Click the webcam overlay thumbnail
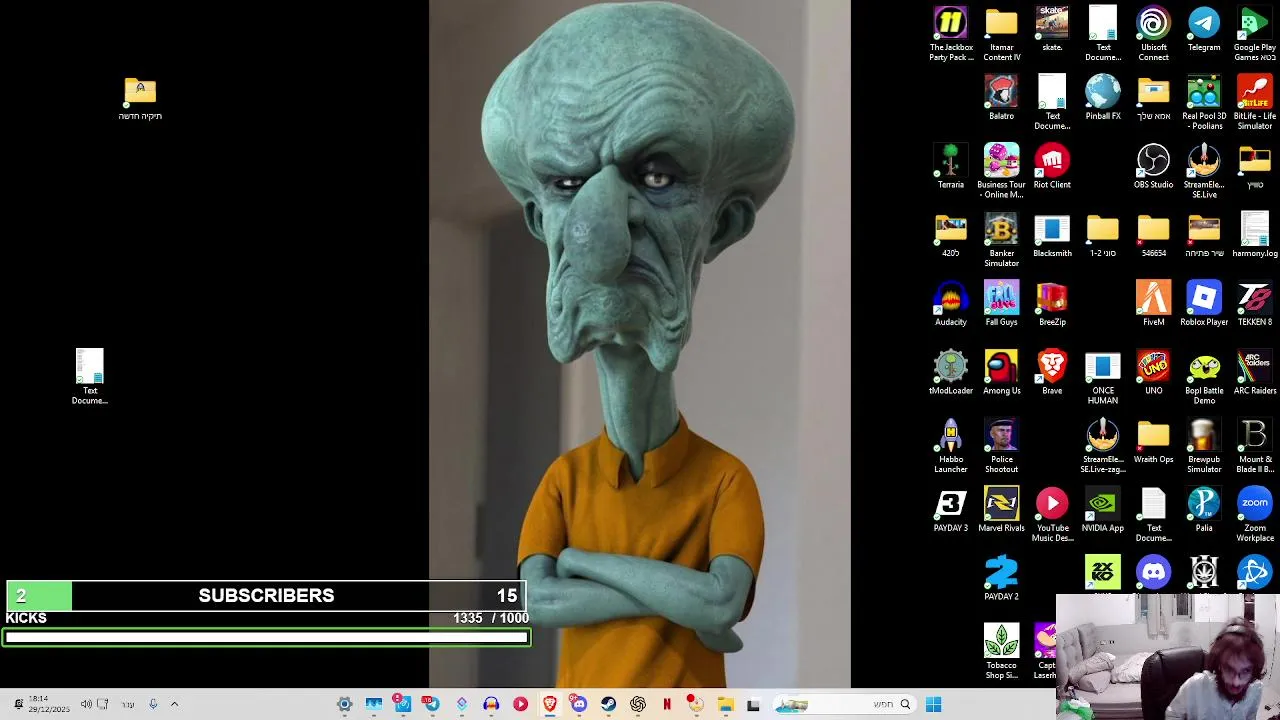This screenshot has width=1280, height=720. 1167,657
